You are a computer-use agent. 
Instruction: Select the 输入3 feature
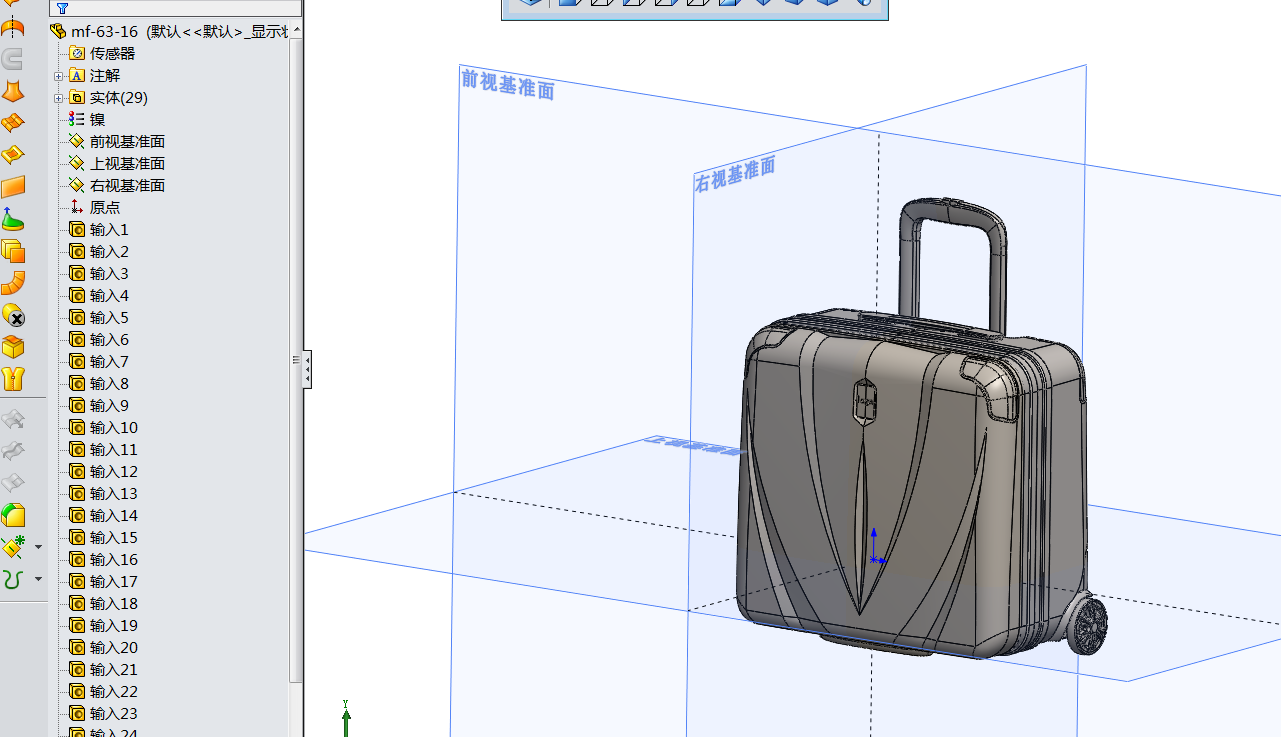click(x=99, y=274)
